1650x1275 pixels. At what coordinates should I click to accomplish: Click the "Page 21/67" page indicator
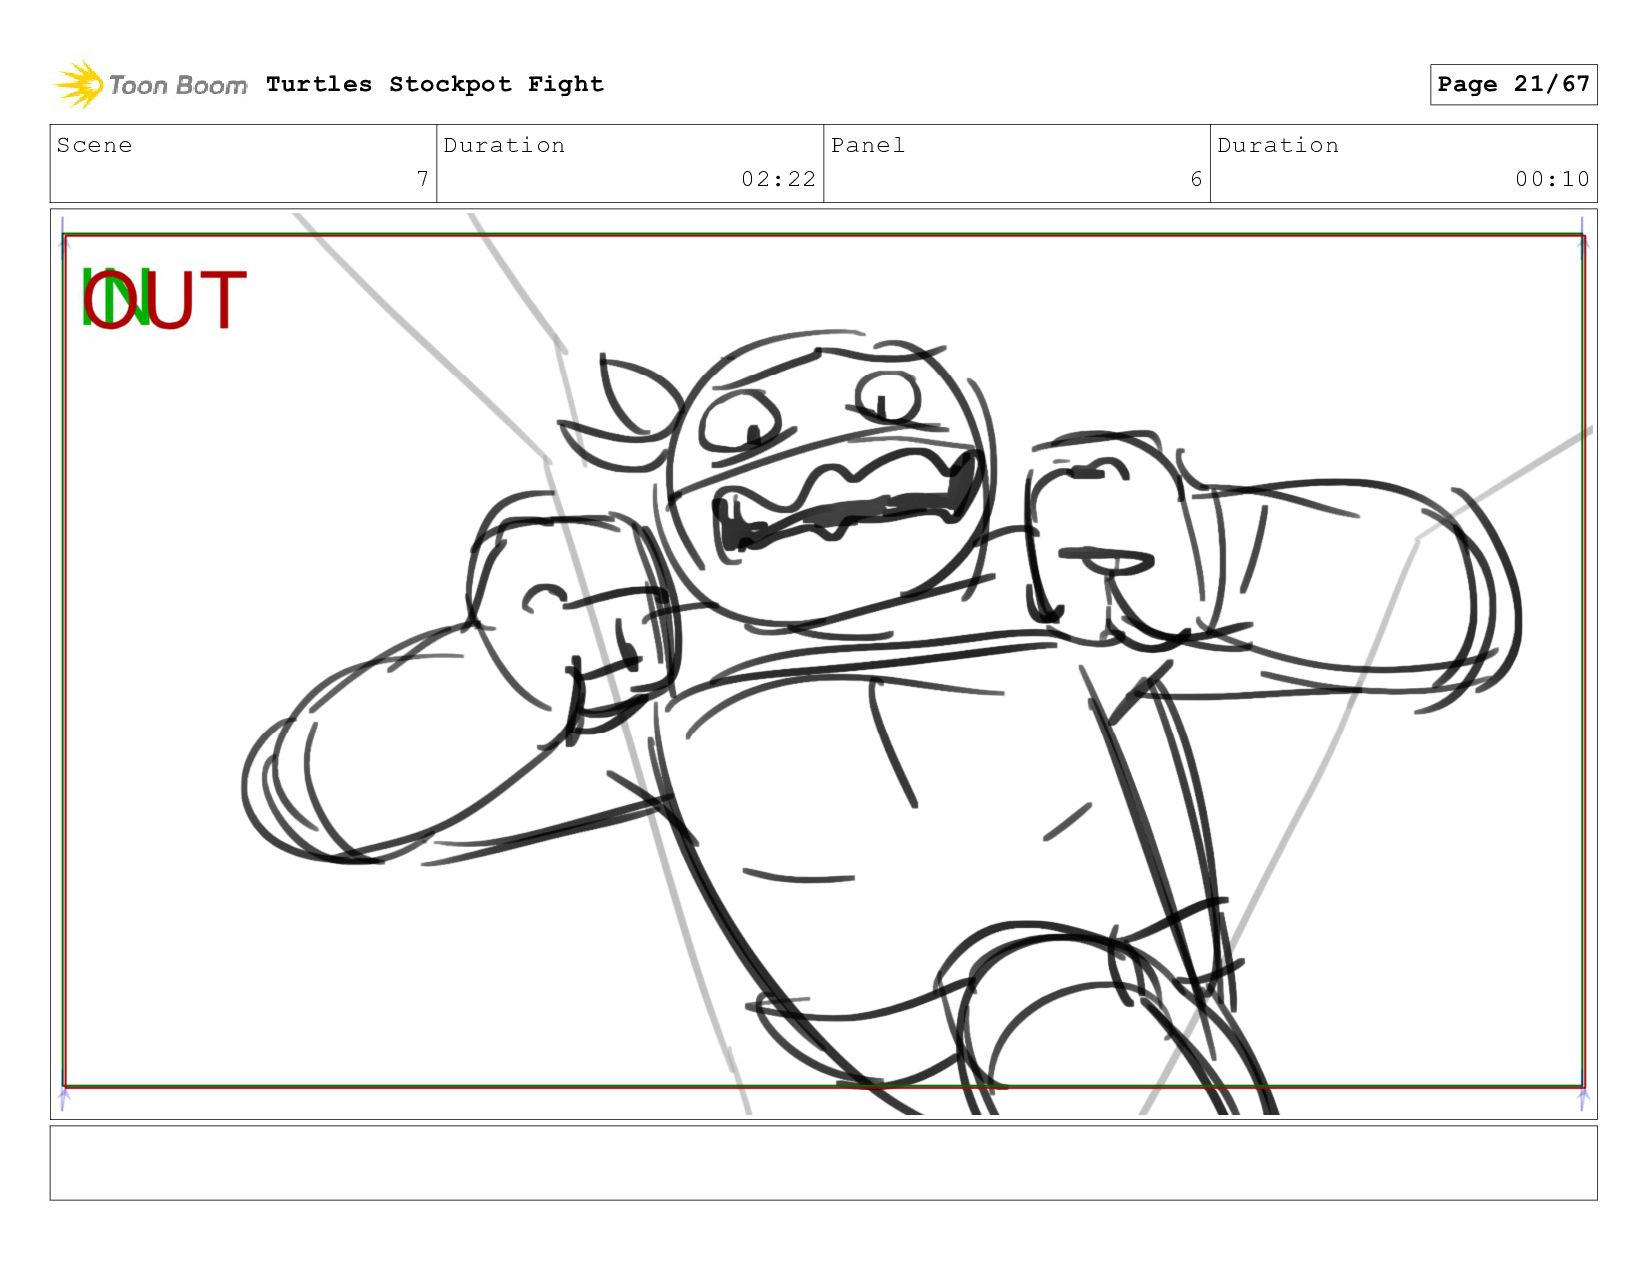tap(1513, 84)
